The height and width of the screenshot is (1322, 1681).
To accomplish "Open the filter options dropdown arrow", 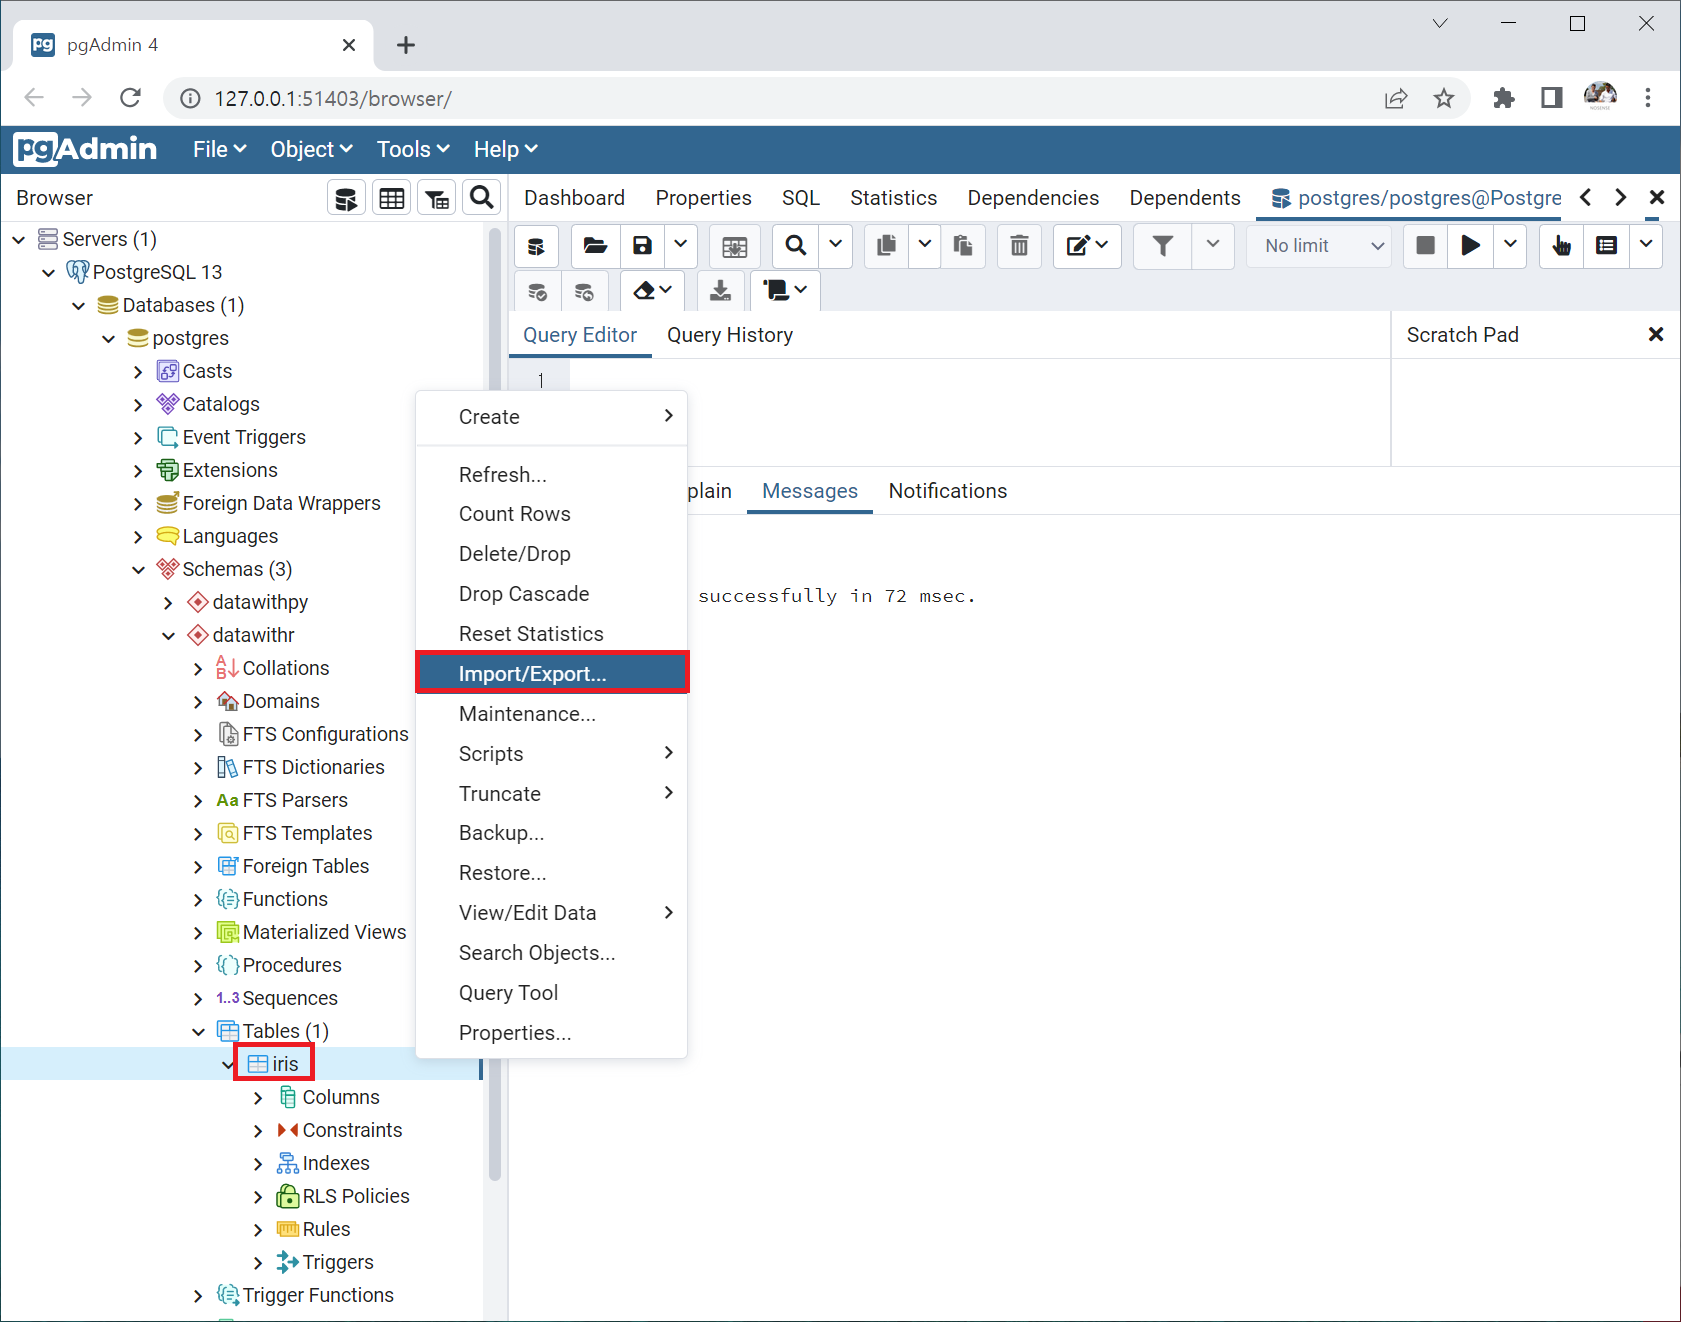I will pos(1213,246).
